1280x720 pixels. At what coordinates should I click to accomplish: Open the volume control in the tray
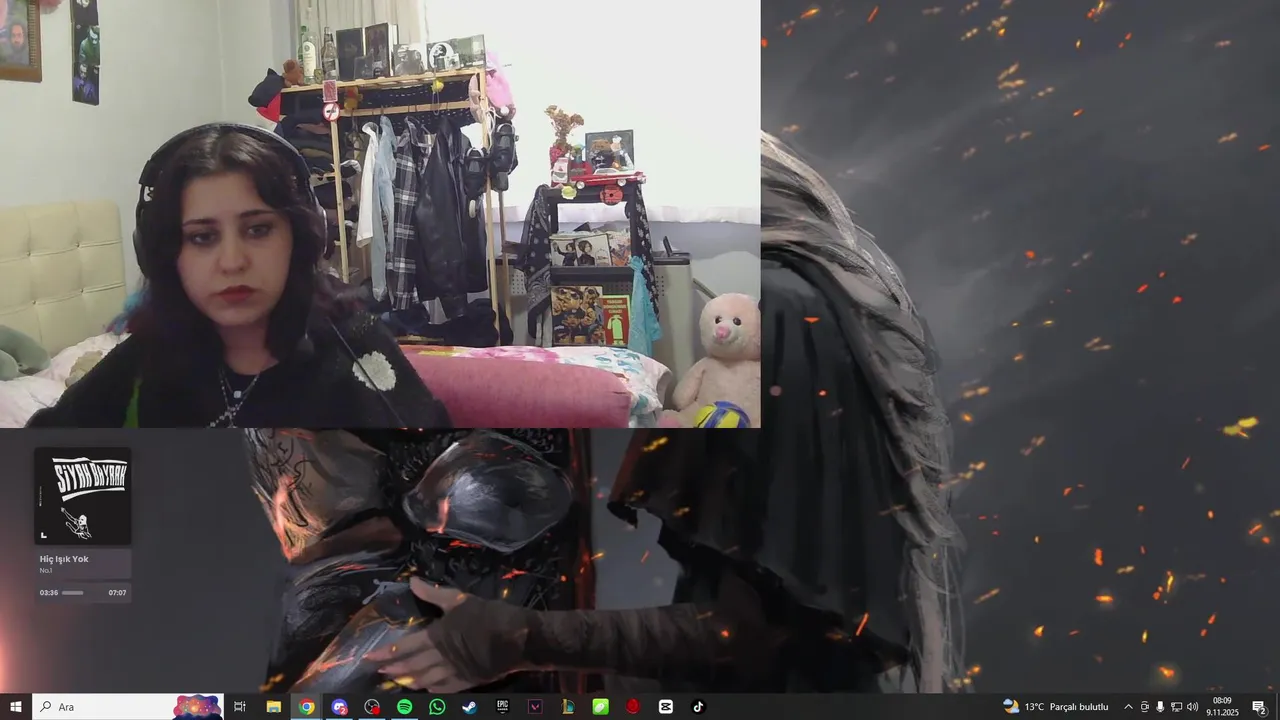point(1192,707)
